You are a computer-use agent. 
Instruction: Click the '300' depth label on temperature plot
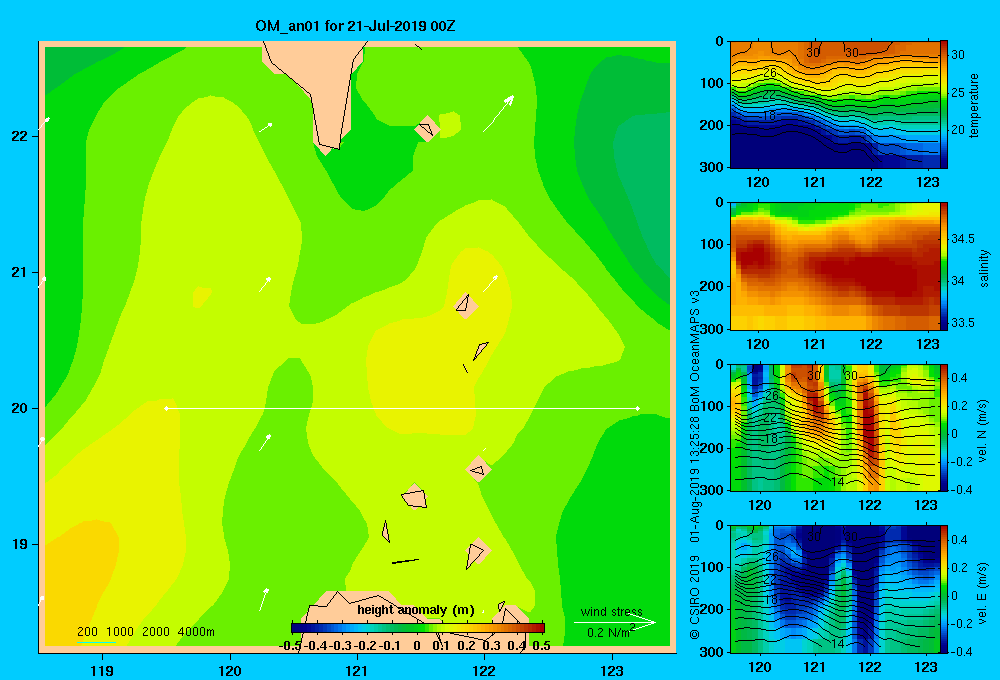click(712, 167)
